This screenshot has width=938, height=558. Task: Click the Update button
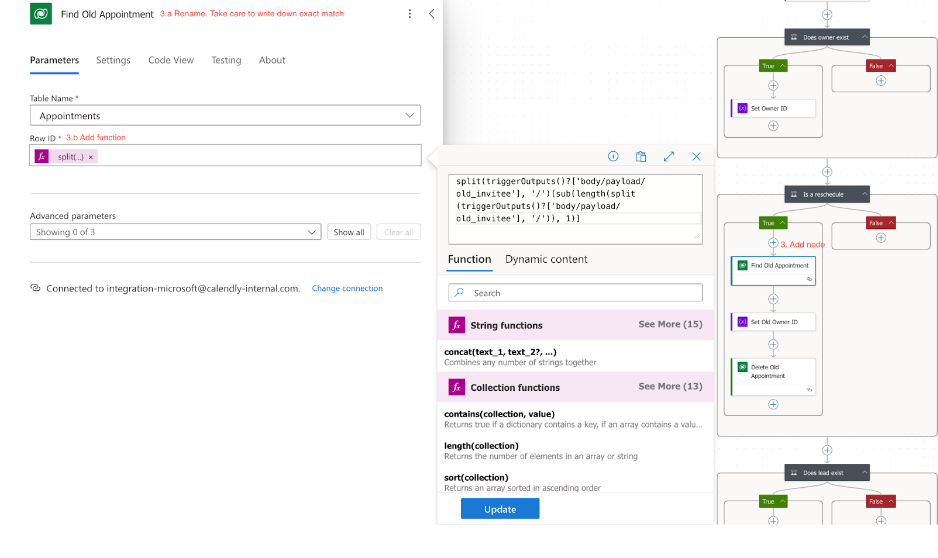(500, 509)
